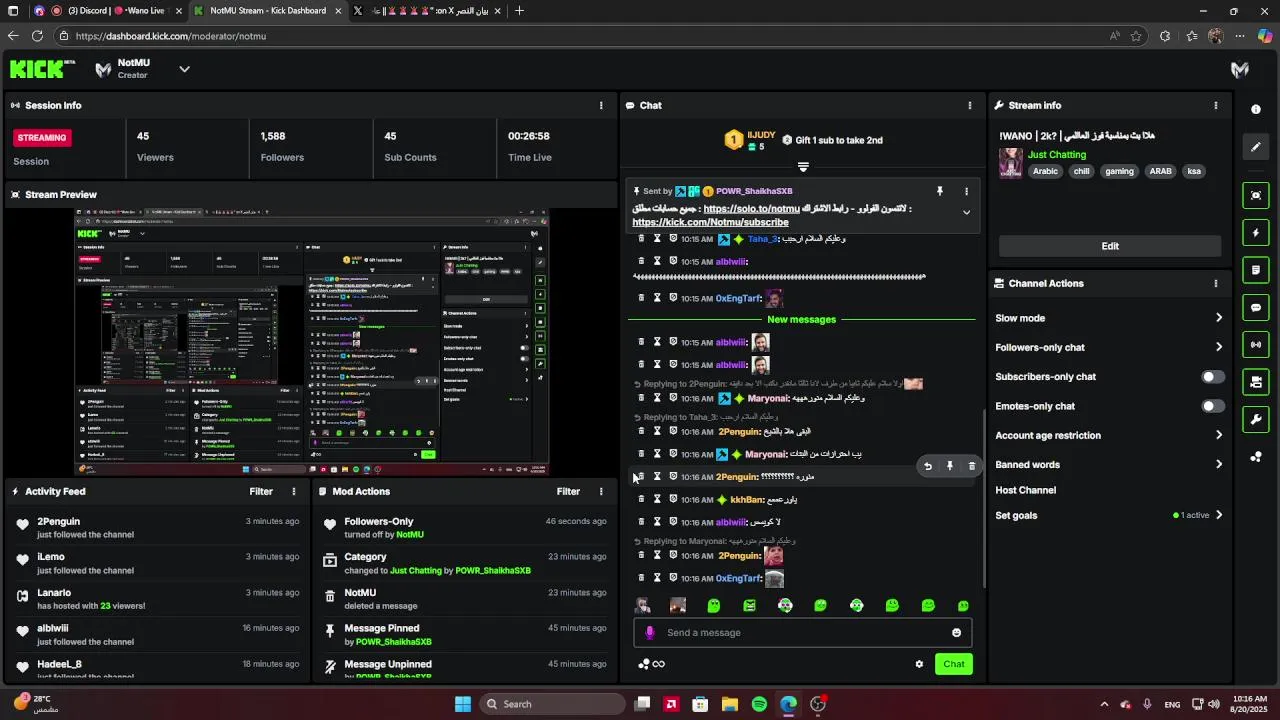Enable Subscribers-only chat toggle
This screenshot has width=1280, height=720.
coord(1212,377)
